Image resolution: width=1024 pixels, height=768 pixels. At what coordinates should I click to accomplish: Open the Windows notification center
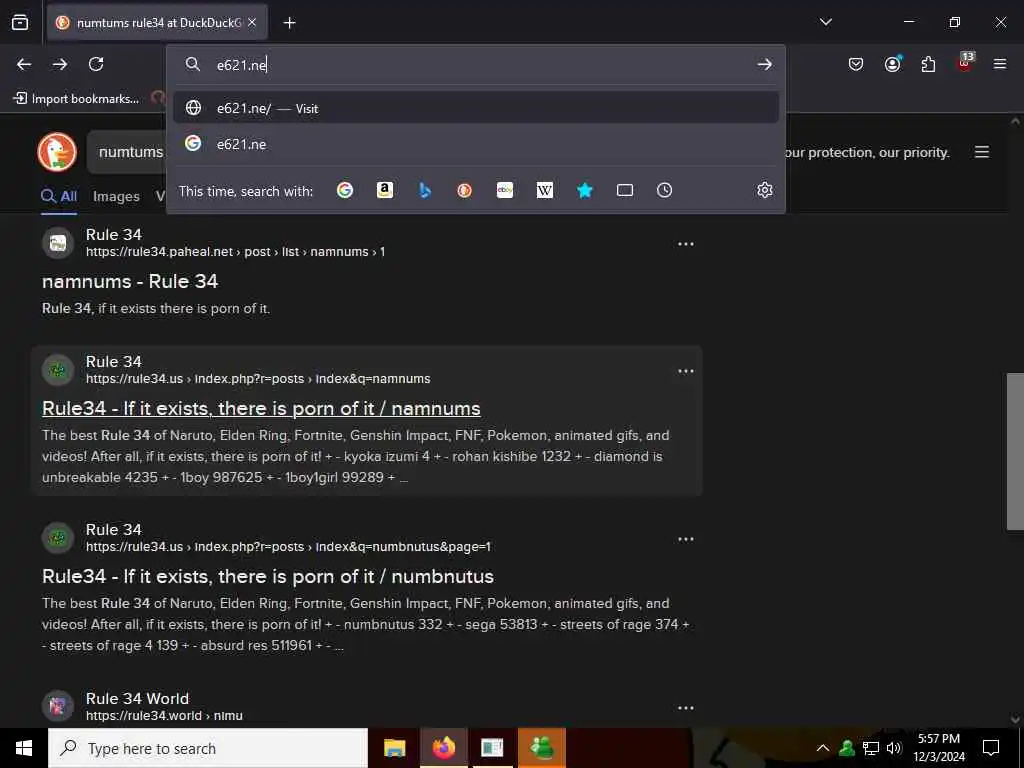[991, 748]
